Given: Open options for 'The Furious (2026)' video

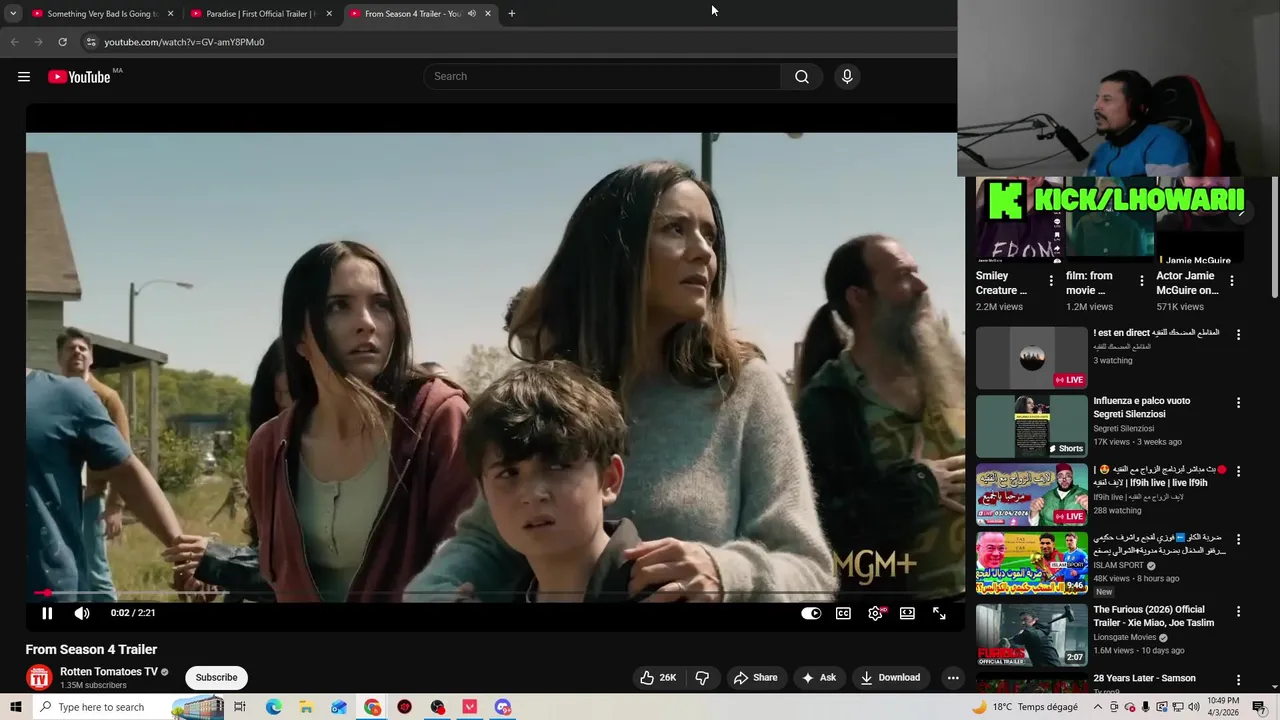Looking at the screenshot, I should [x=1238, y=611].
